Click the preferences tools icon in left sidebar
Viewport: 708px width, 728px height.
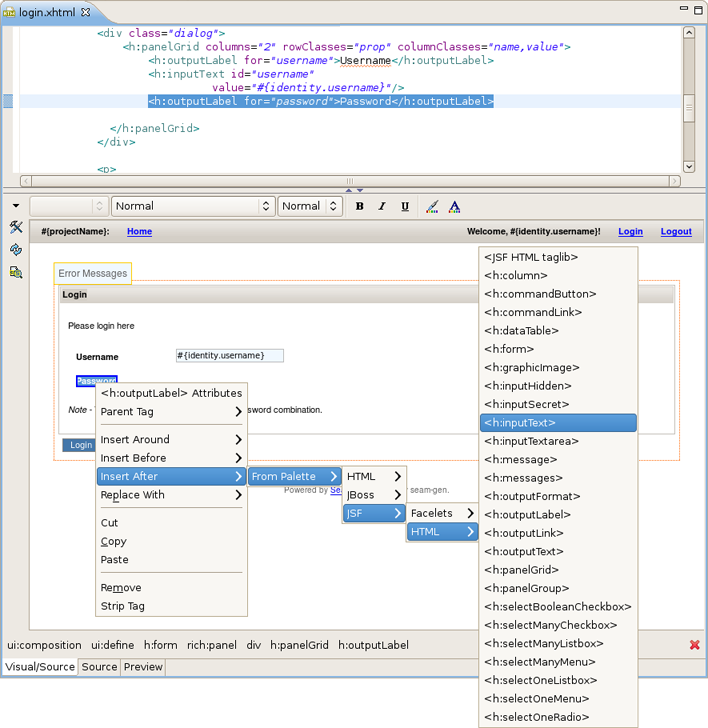(16, 228)
